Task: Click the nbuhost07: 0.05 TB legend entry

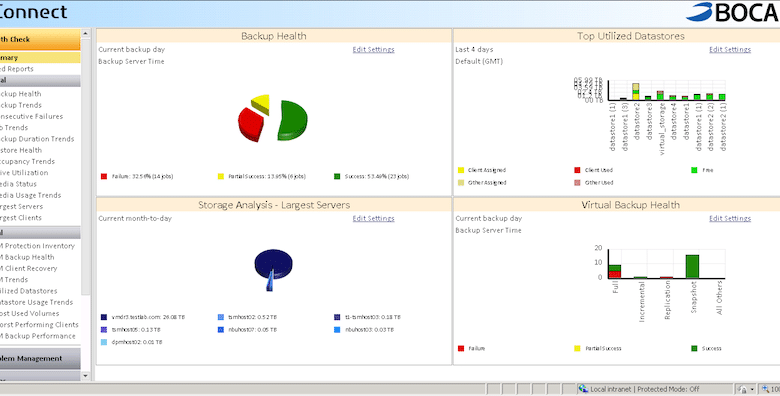Action: point(247,329)
